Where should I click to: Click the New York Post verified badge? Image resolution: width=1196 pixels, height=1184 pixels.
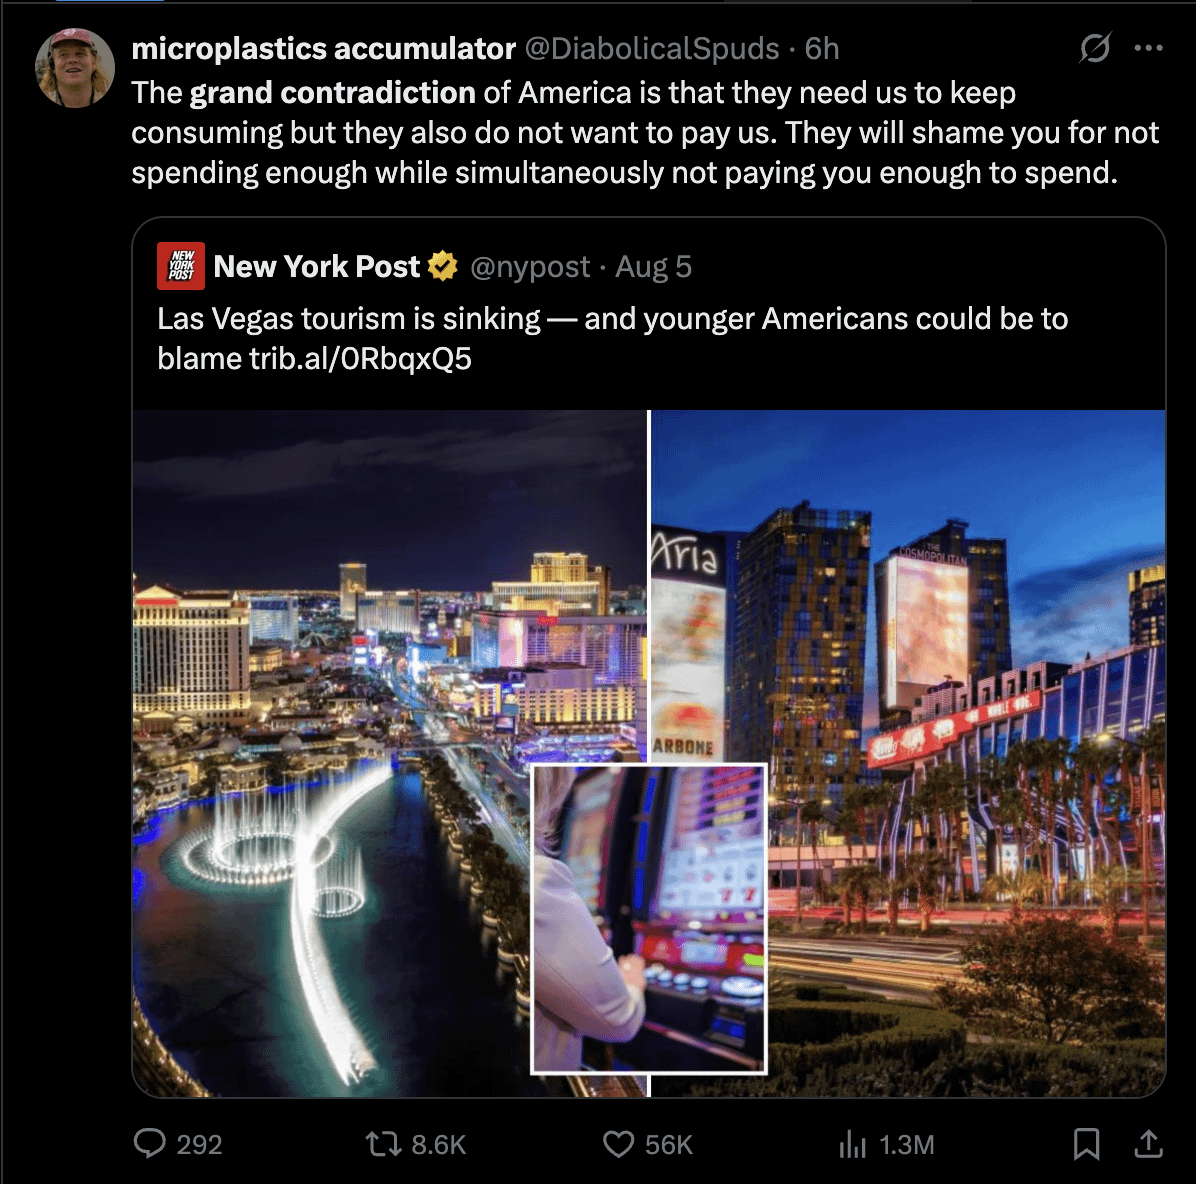tap(442, 266)
